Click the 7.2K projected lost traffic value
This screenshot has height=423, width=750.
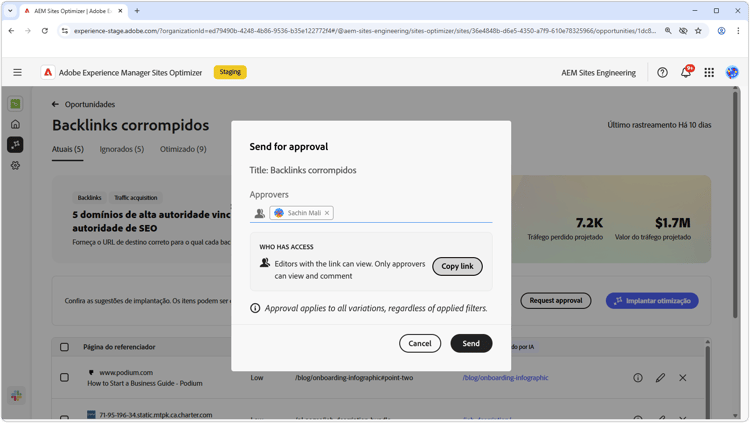point(589,223)
